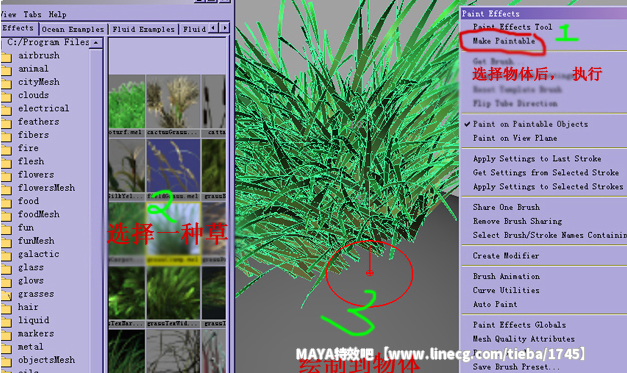Screen dimensions: 627x373
Task: Select the hair folder entry
Action: click(x=28, y=307)
